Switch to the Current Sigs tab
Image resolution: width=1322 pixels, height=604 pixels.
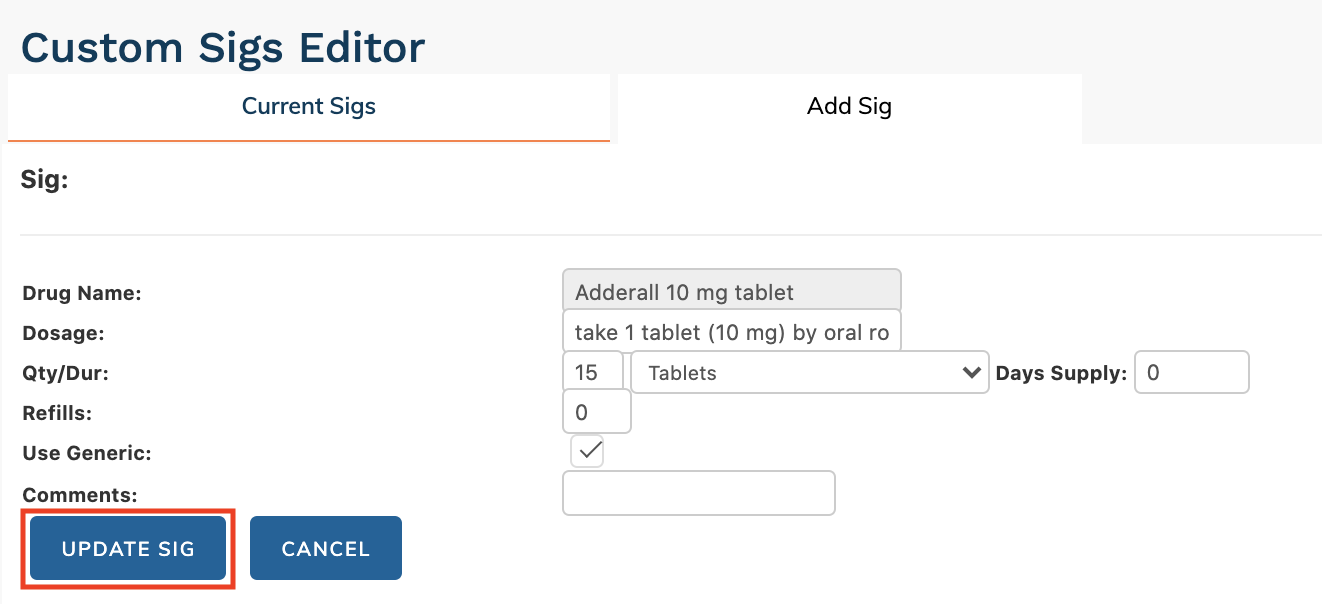(x=308, y=106)
